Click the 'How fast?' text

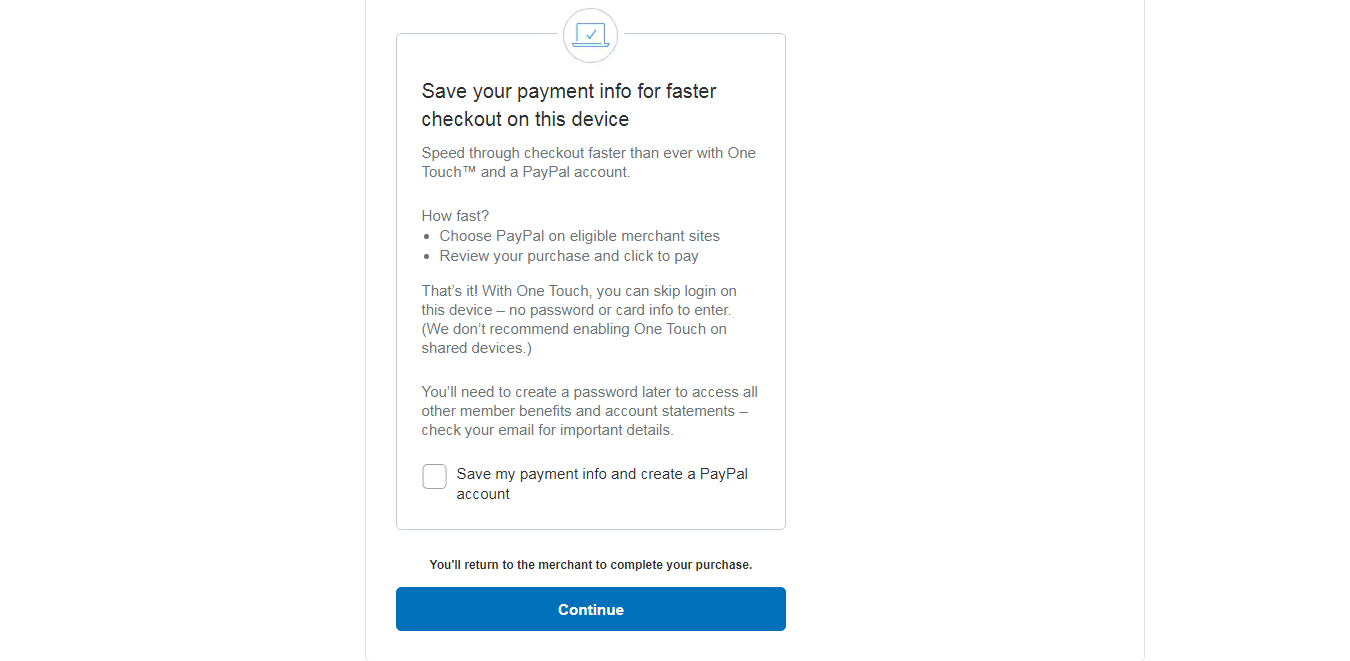(x=455, y=216)
